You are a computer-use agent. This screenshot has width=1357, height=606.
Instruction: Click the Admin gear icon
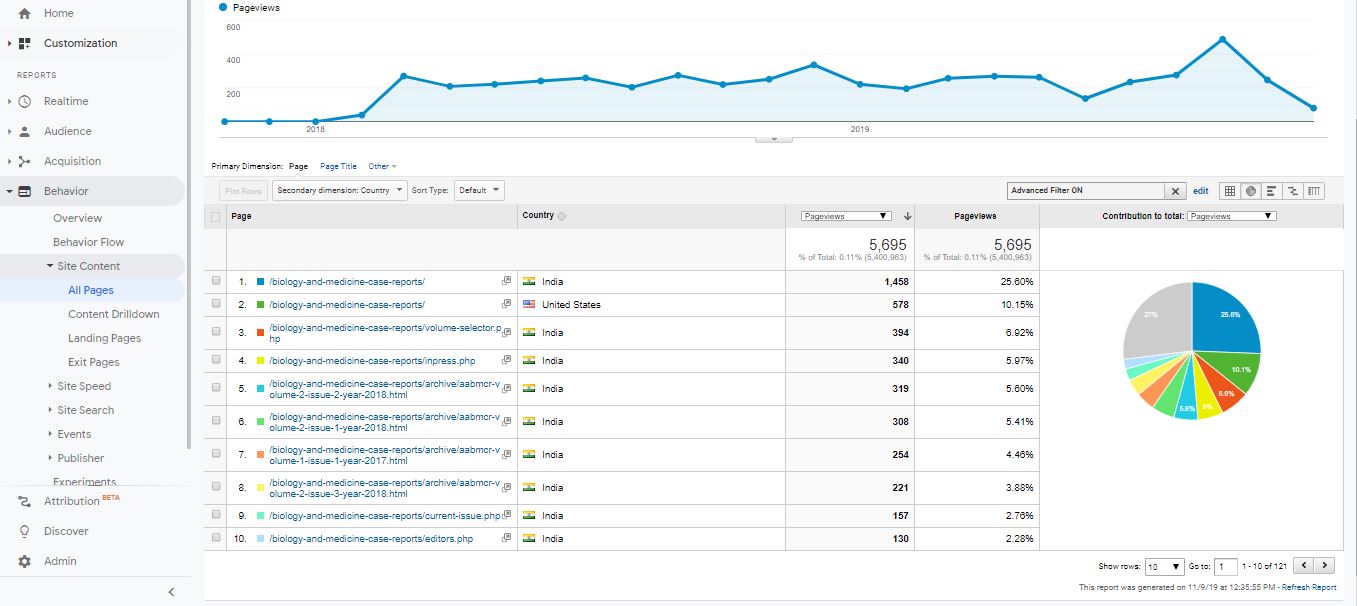(x=25, y=561)
